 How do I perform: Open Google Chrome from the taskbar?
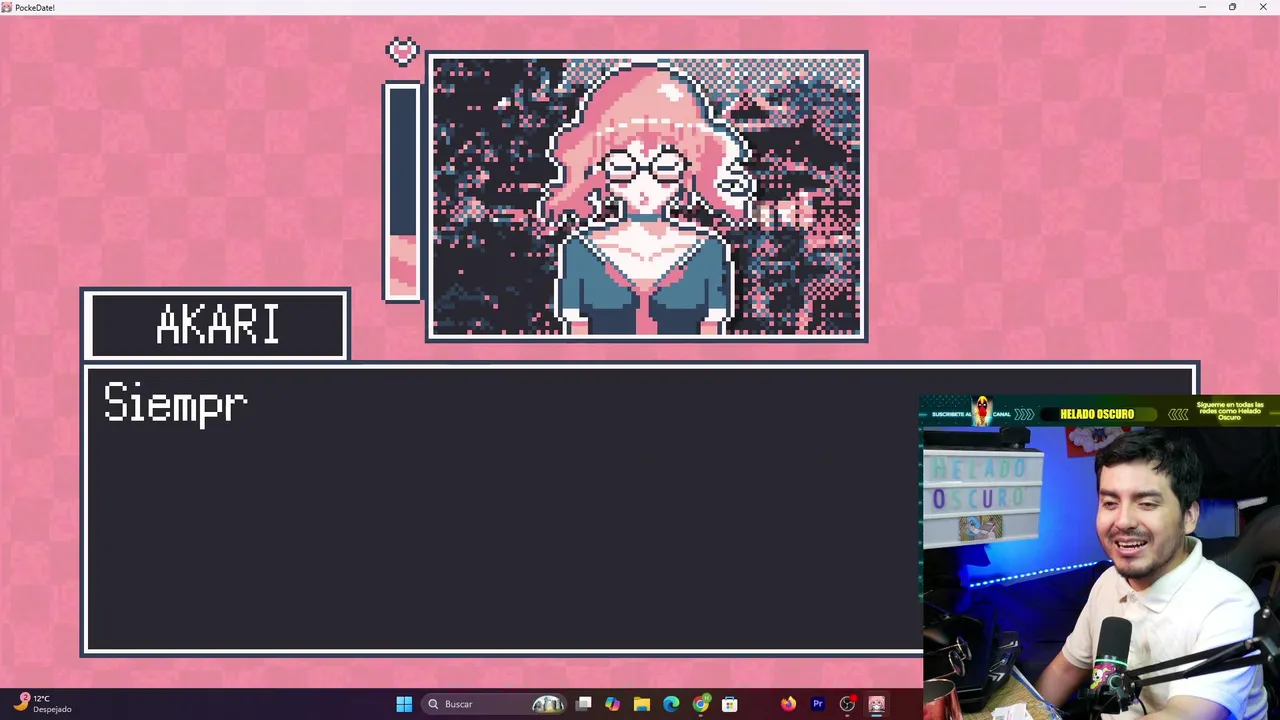click(x=701, y=704)
